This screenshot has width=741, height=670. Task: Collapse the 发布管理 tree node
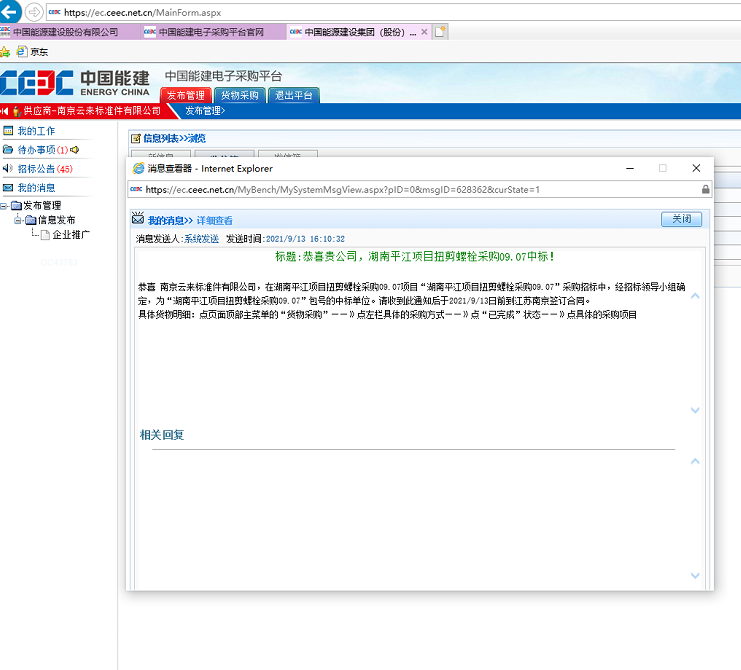click(4, 206)
